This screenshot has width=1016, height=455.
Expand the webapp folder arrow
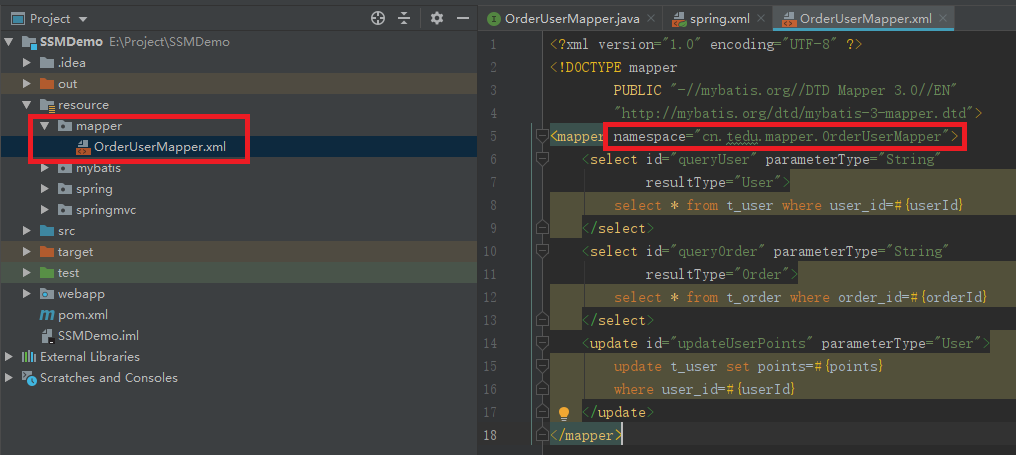pyautogui.click(x=27, y=294)
